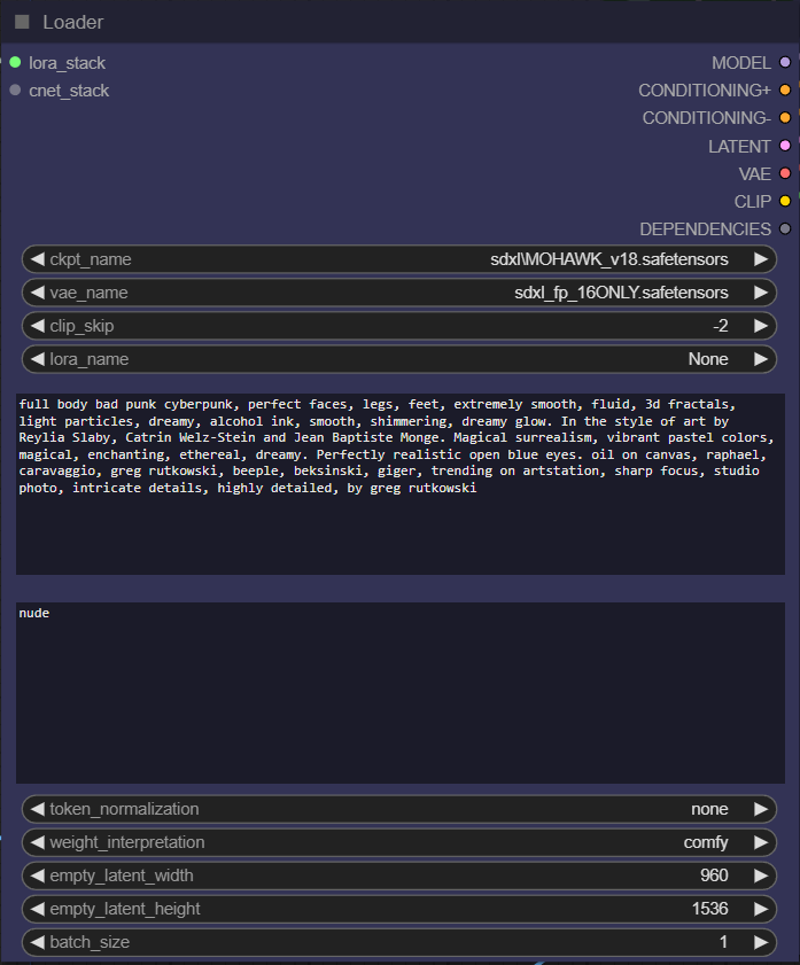Collapse the Loader node using its title square
800x965 pixels.
(x=22, y=22)
